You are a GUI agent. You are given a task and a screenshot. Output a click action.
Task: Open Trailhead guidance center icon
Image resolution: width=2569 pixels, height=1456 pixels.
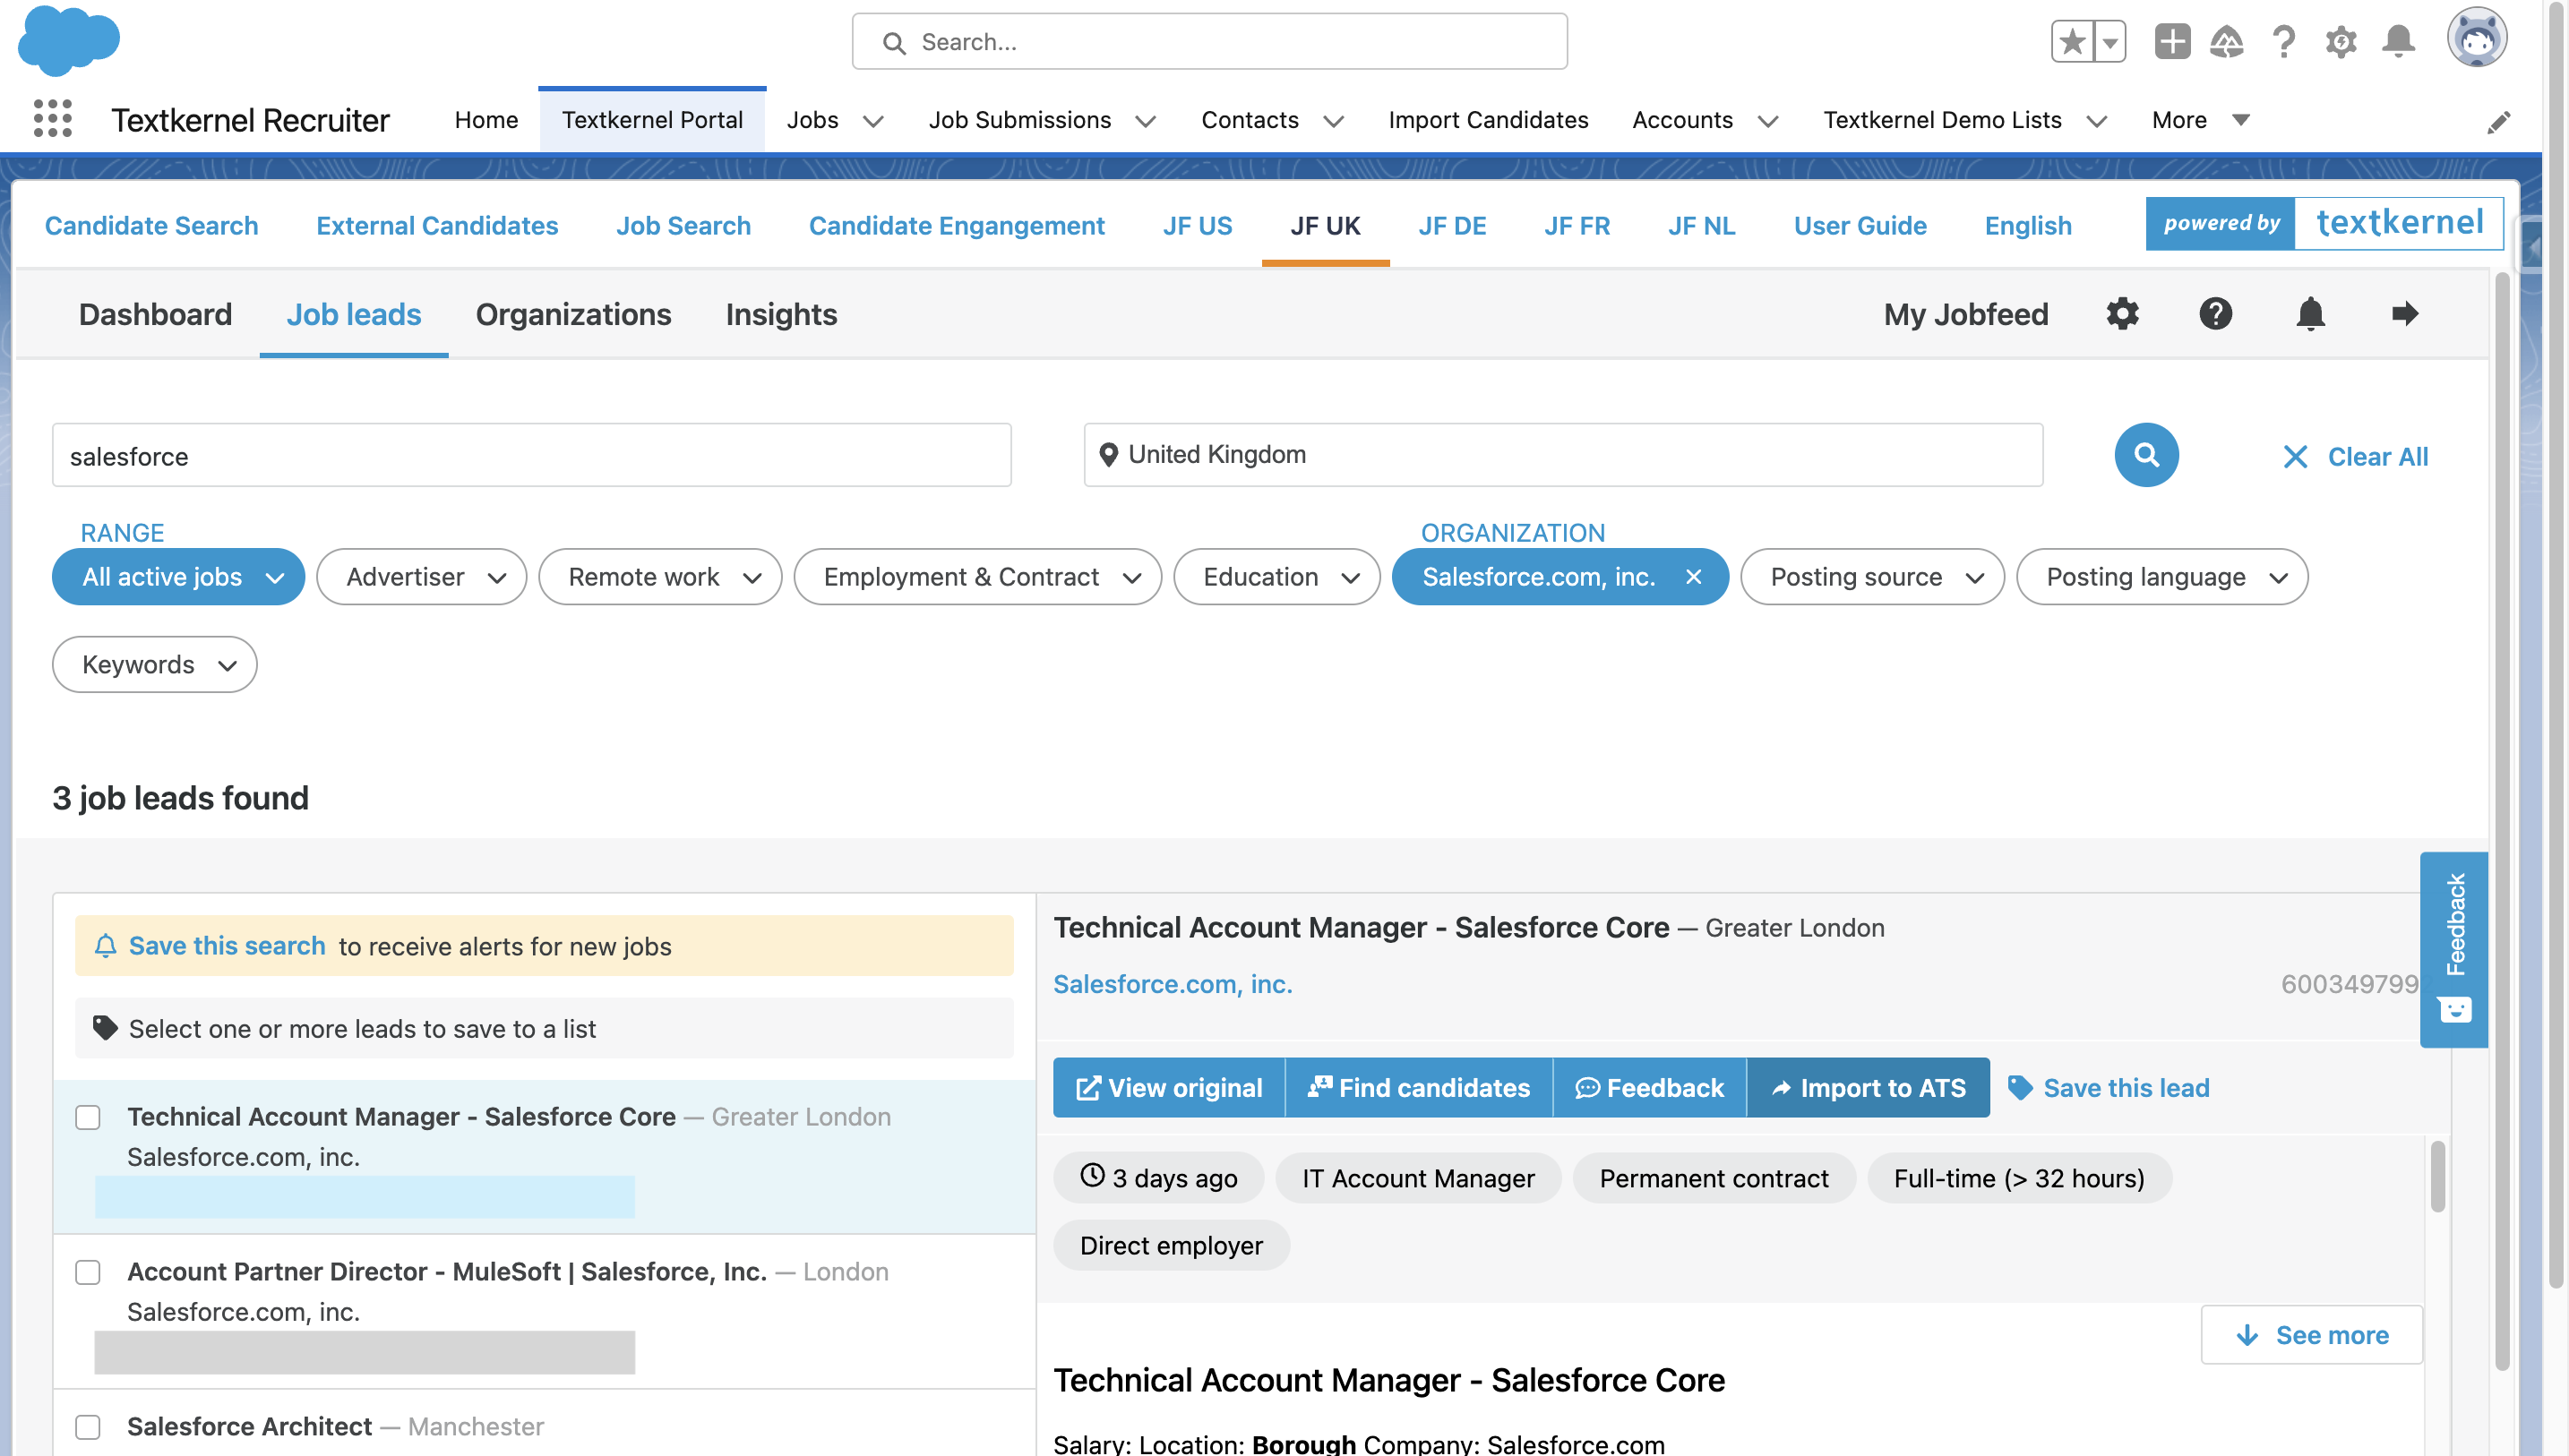[2226, 42]
